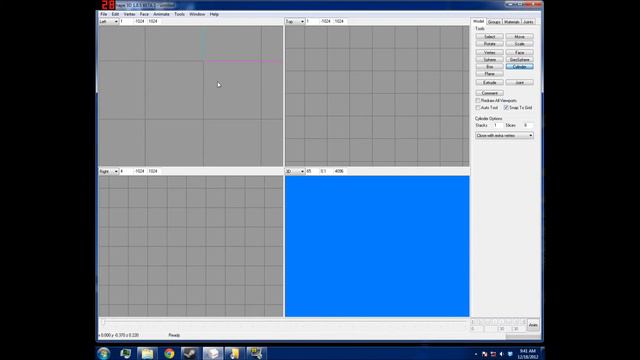This screenshot has height=360, width=640.
Task: Click the Extrude tool button
Action: 489,82
